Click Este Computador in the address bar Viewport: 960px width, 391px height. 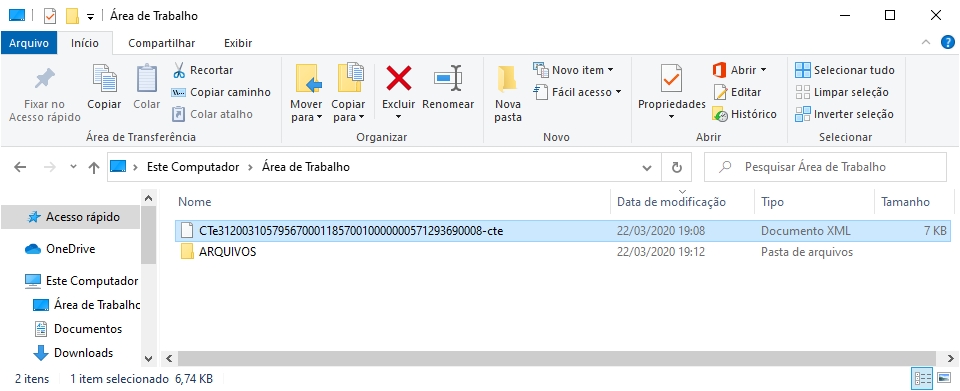click(x=193, y=166)
